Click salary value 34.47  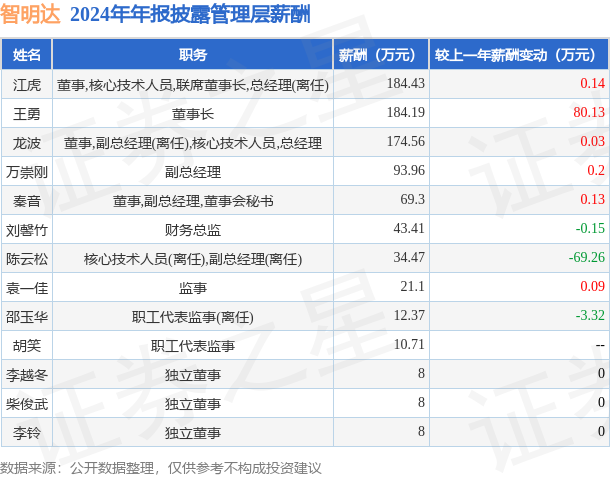click(409, 257)
